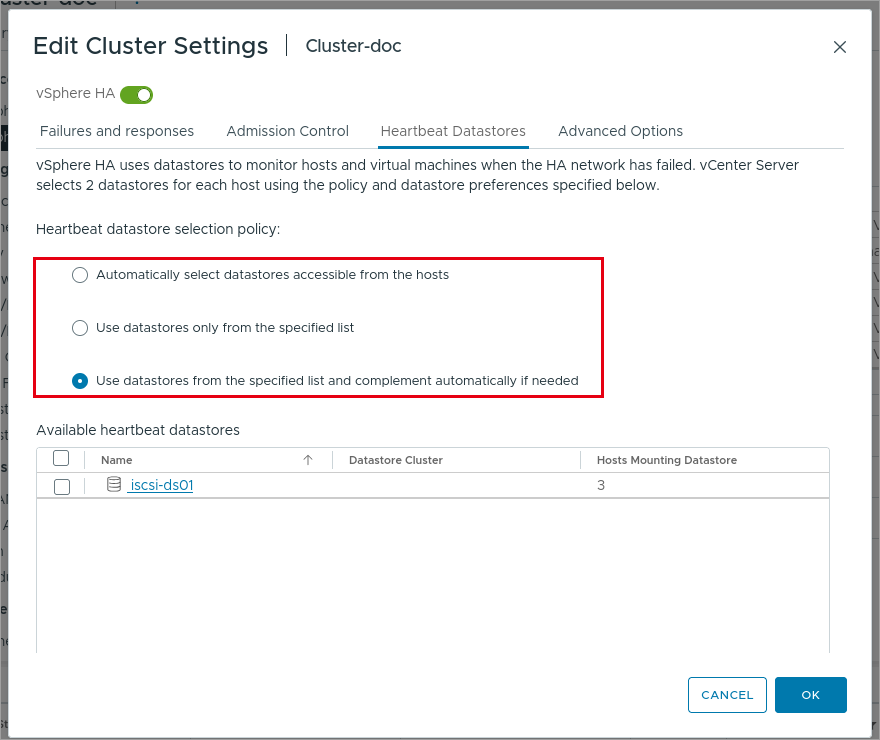Tick the iscsi-ds01 datastore checkbox
Screen dimensions: 880x740
(62, 486)
